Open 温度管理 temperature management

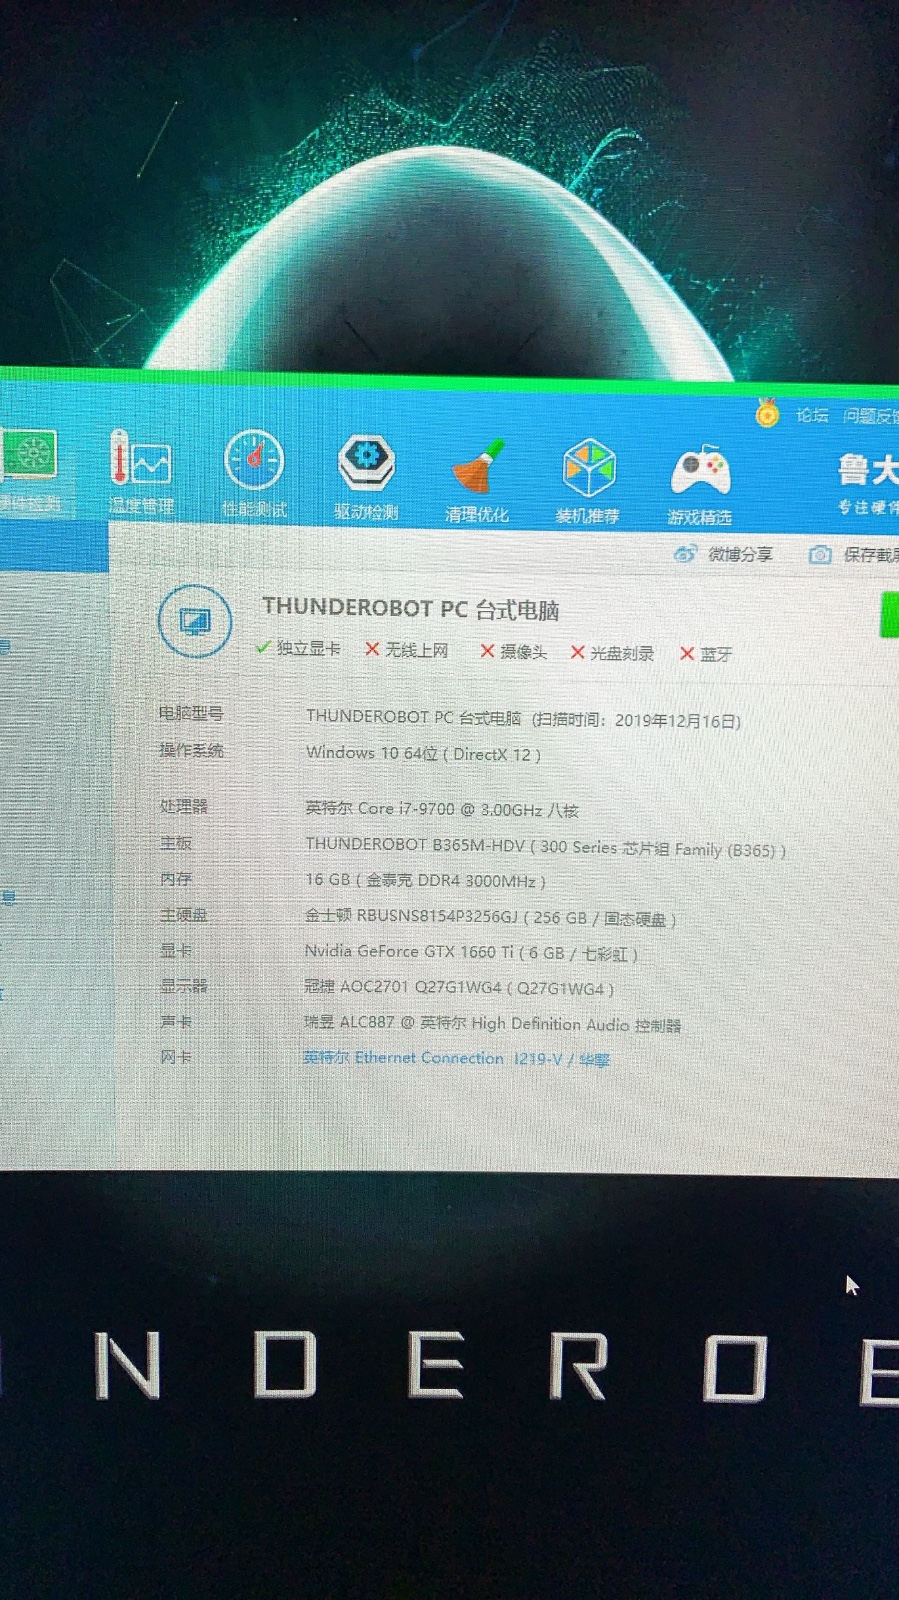click(140, 472)
